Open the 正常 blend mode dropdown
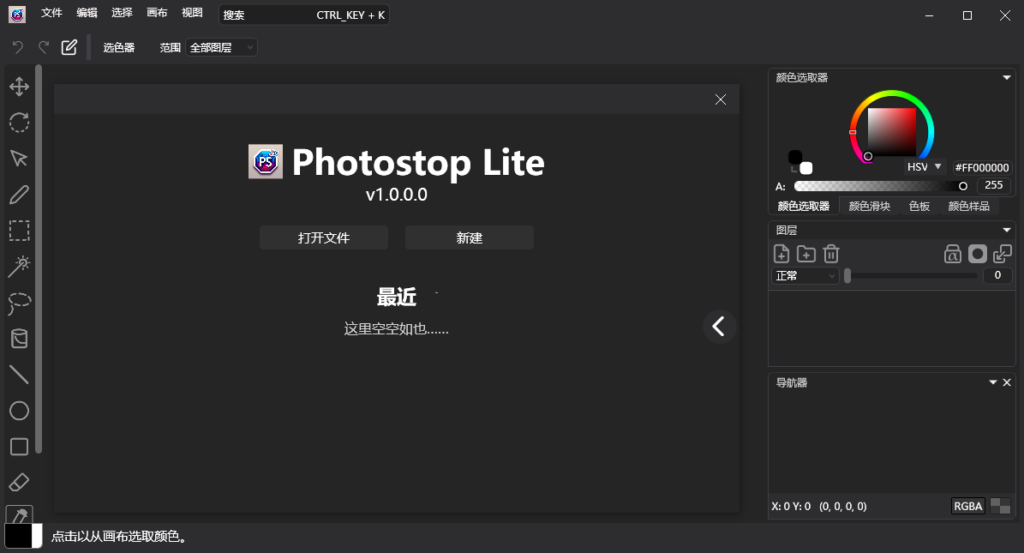The image size is (1024, 553). coord(805,276)
